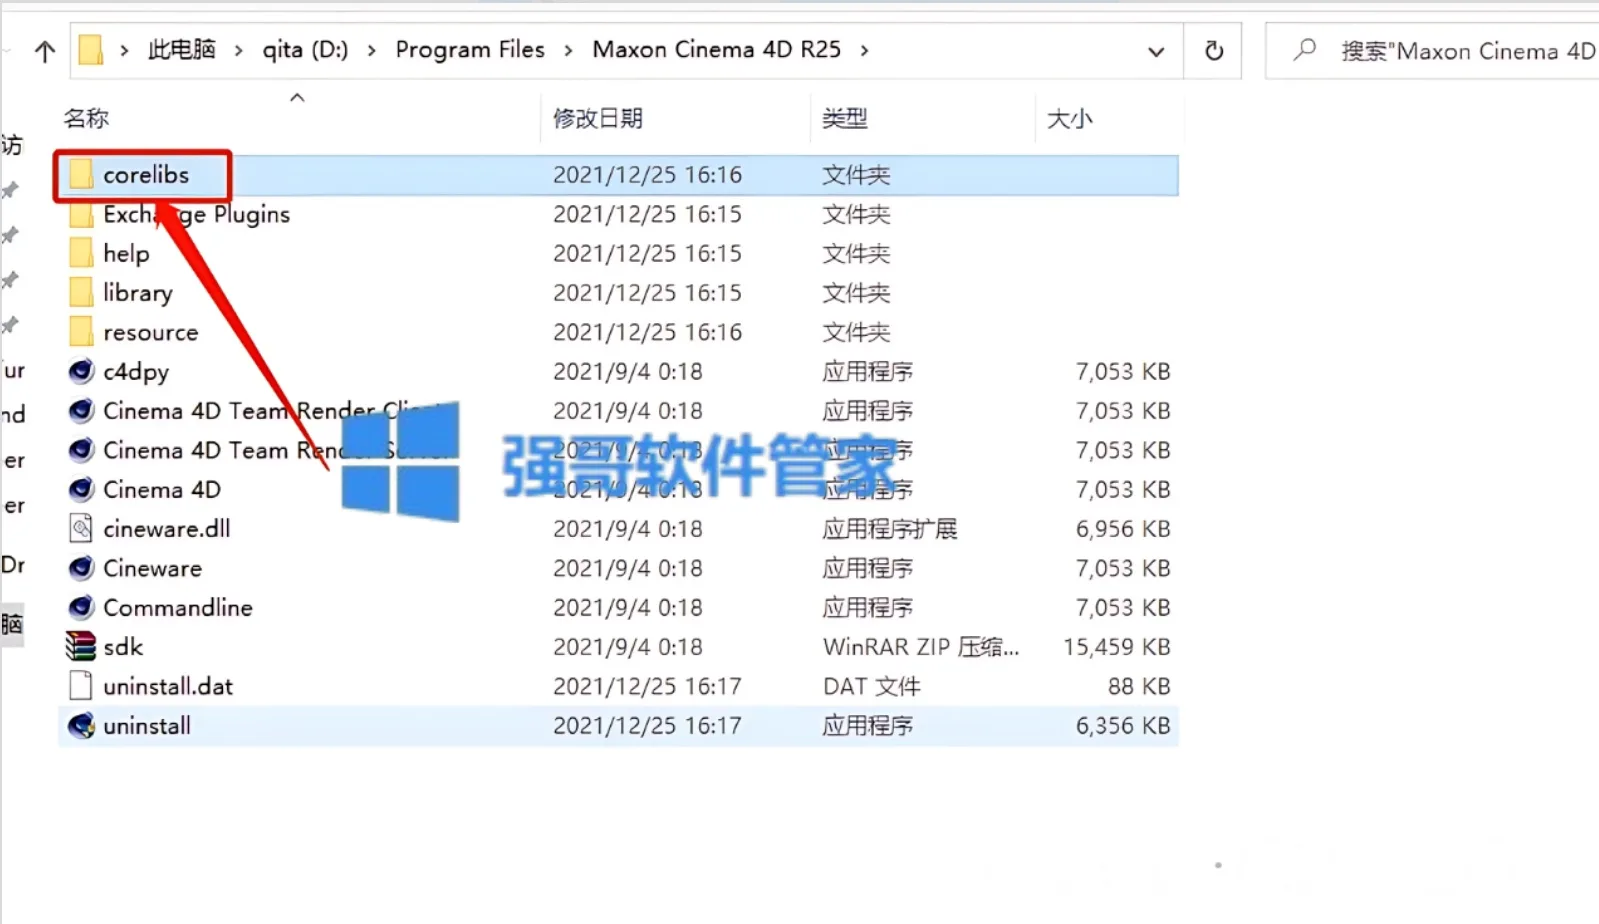Viewport: 1599px width, 924px height.
Task: Click 应用程序扩展 type of cineware.dll
Action: (890, 529)
